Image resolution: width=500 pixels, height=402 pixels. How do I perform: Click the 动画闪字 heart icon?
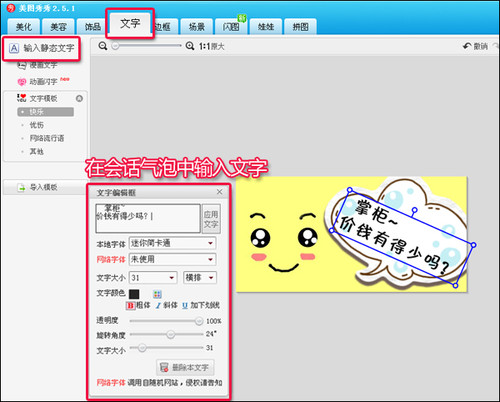coord(22,82)
